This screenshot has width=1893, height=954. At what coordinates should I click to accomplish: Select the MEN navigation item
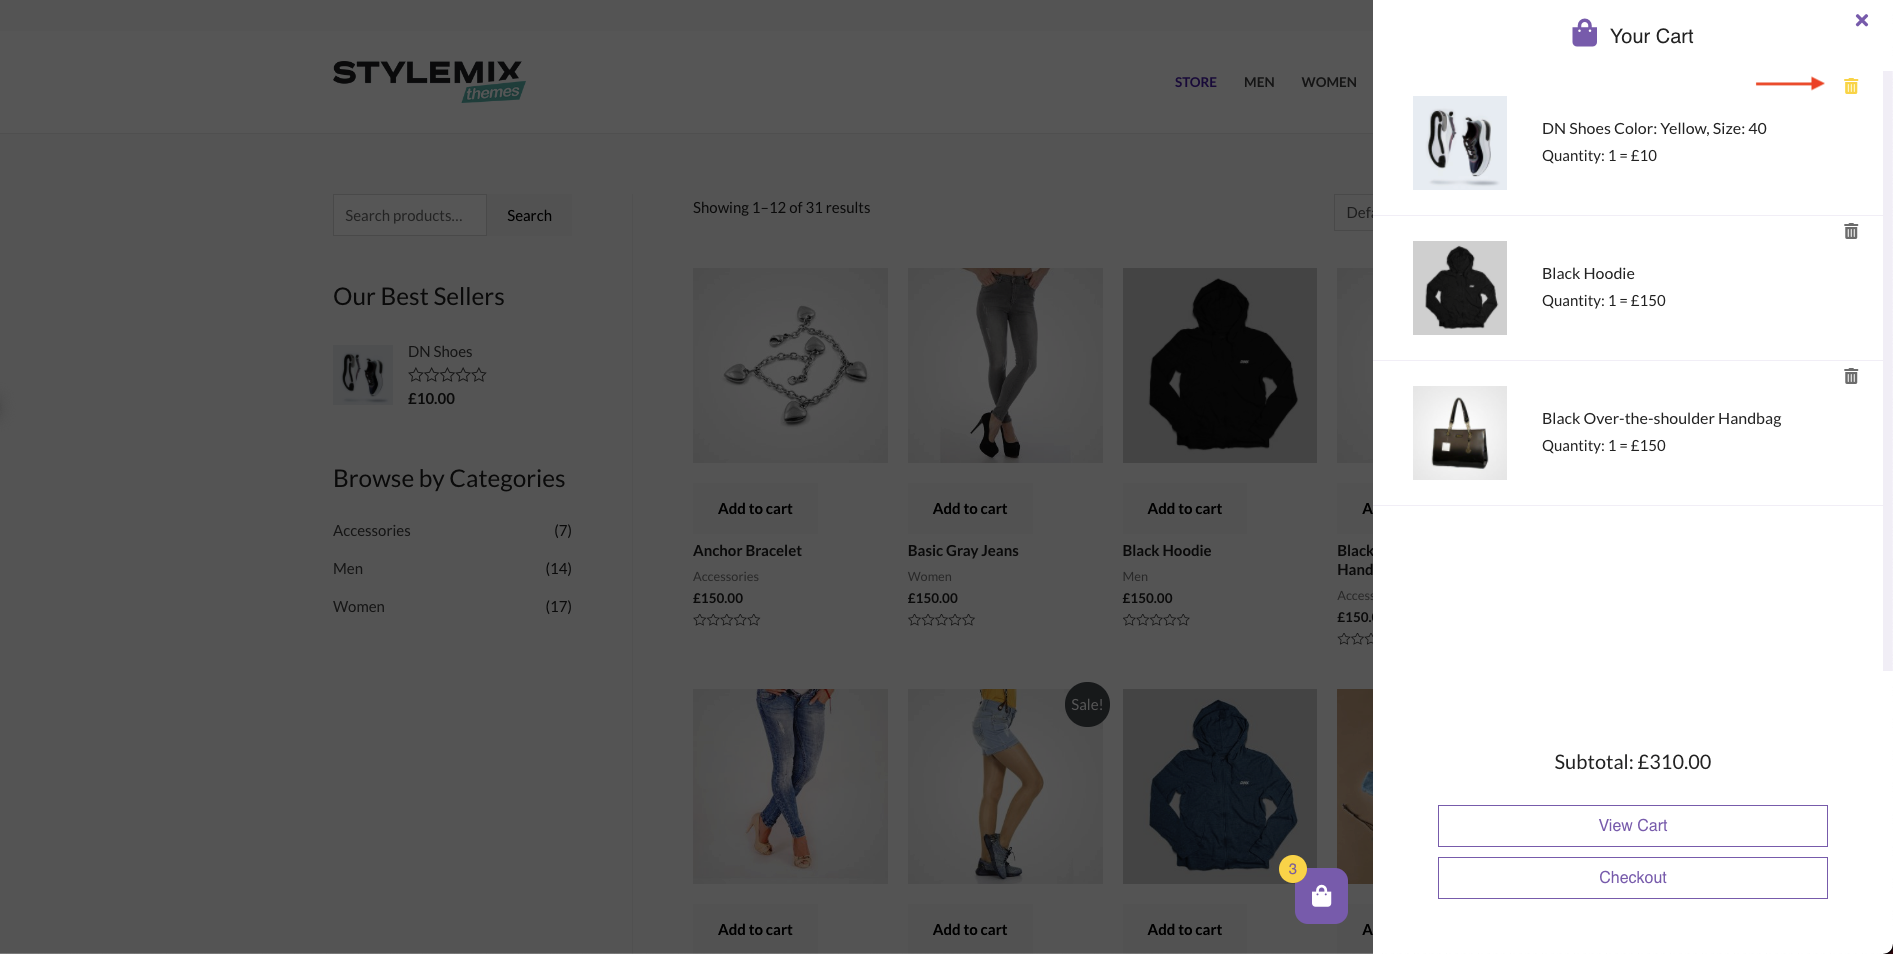click(1259, 82)
